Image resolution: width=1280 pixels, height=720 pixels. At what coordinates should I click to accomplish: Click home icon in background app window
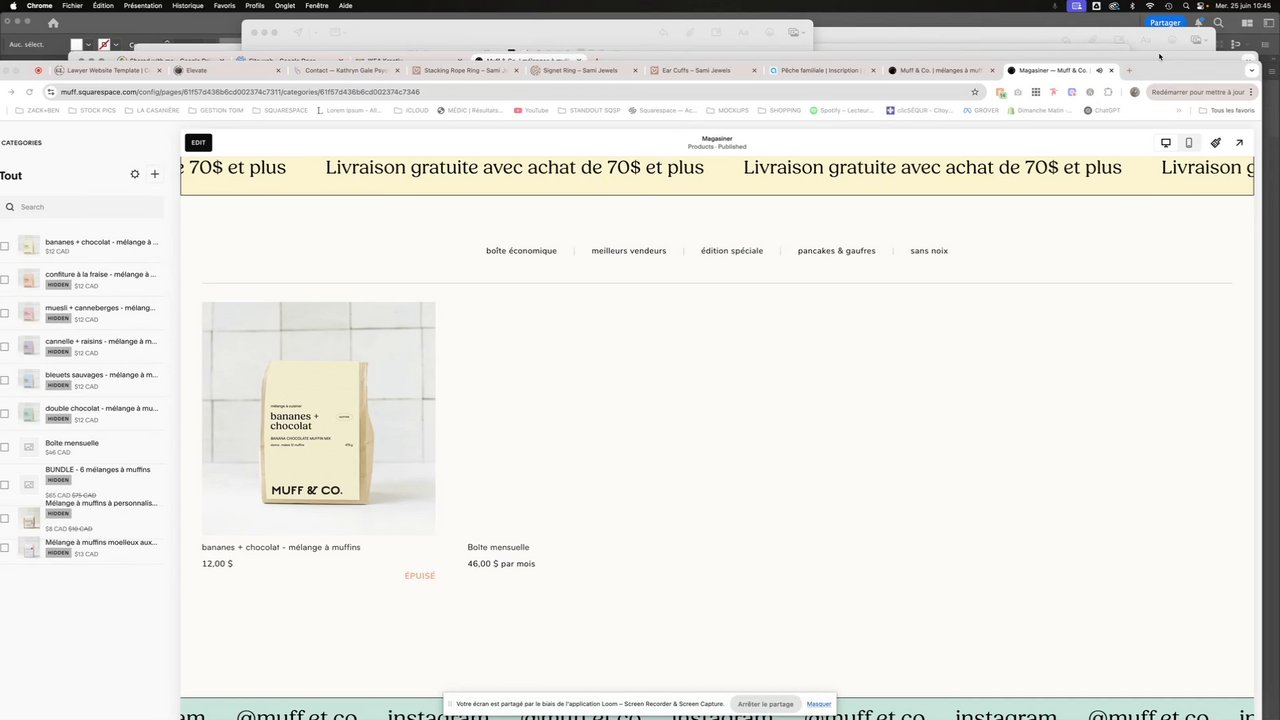pyautogui.click(x=53, y=23)
